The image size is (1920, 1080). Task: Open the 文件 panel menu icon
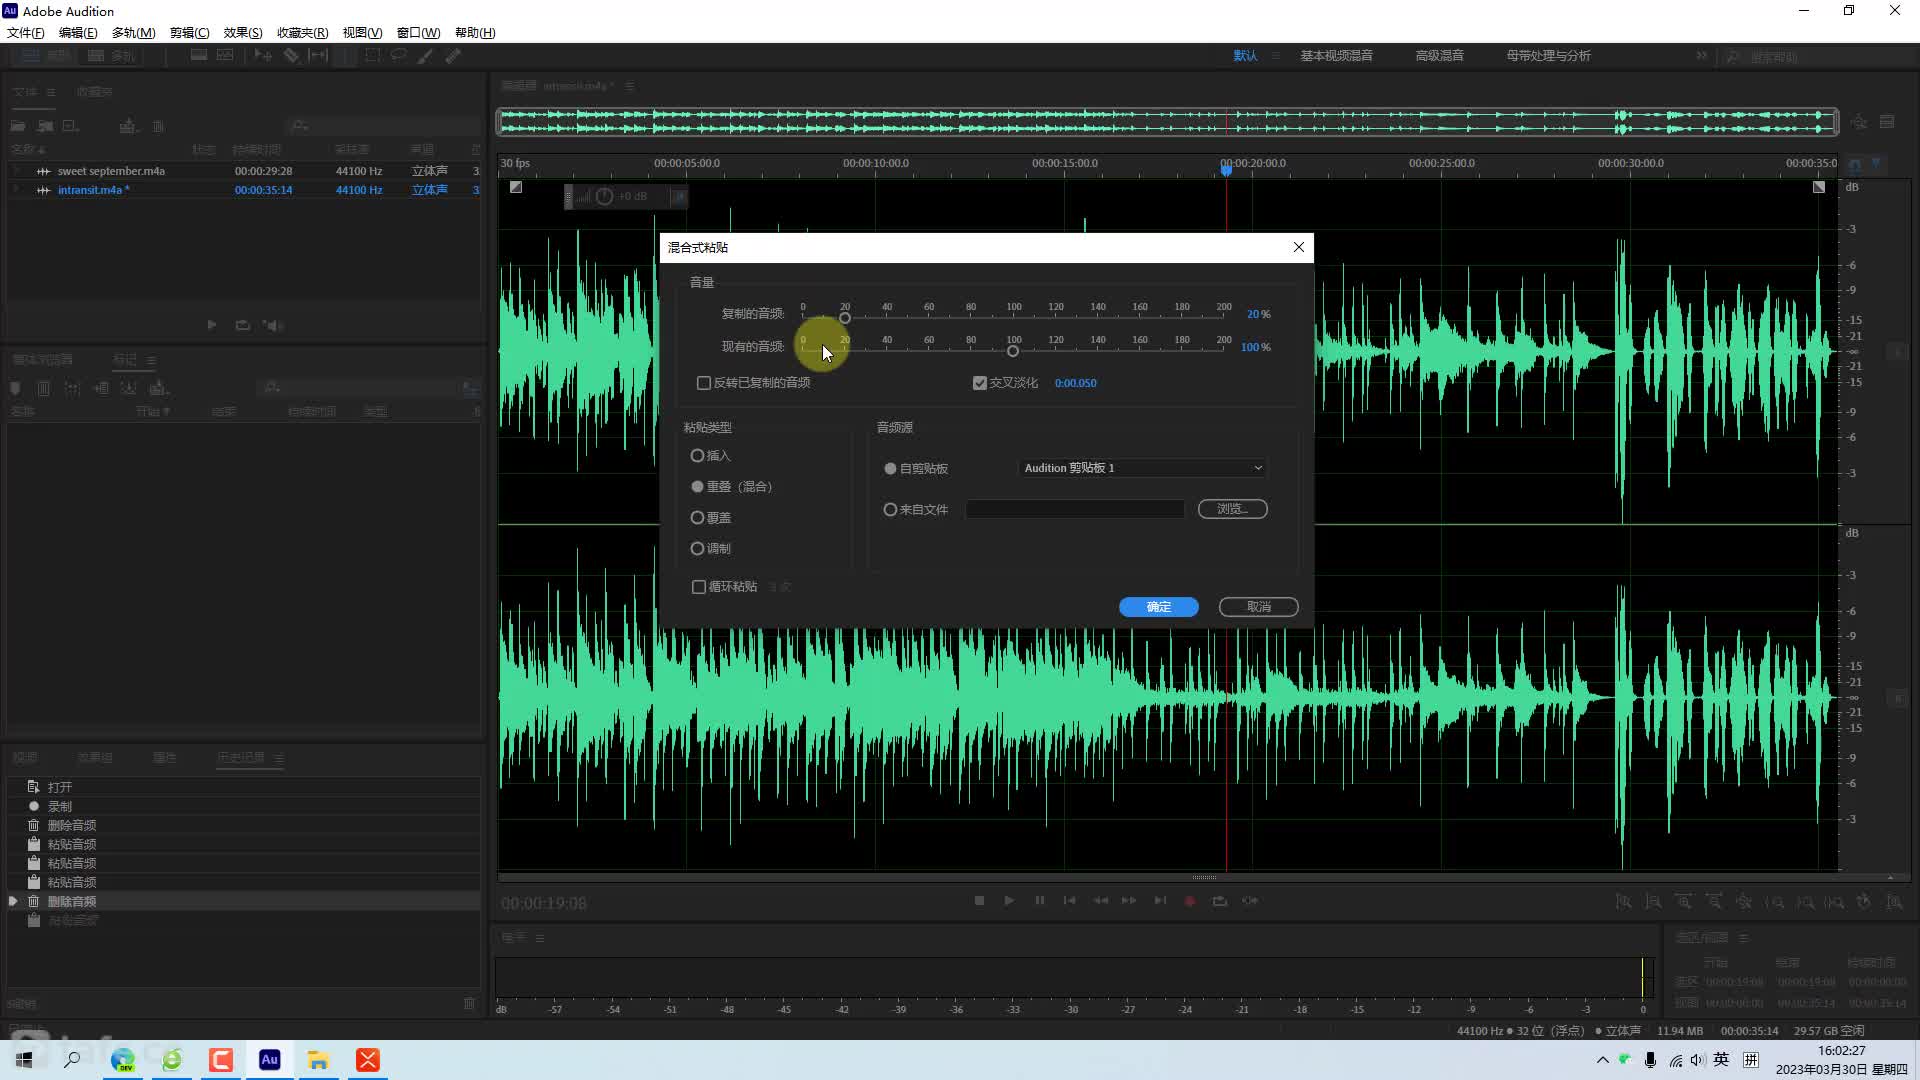(51, 92)
